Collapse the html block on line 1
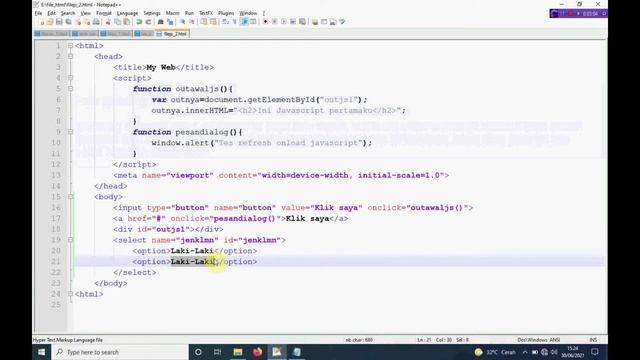Viewport: 640px width, 360px height. pos(70,46)
